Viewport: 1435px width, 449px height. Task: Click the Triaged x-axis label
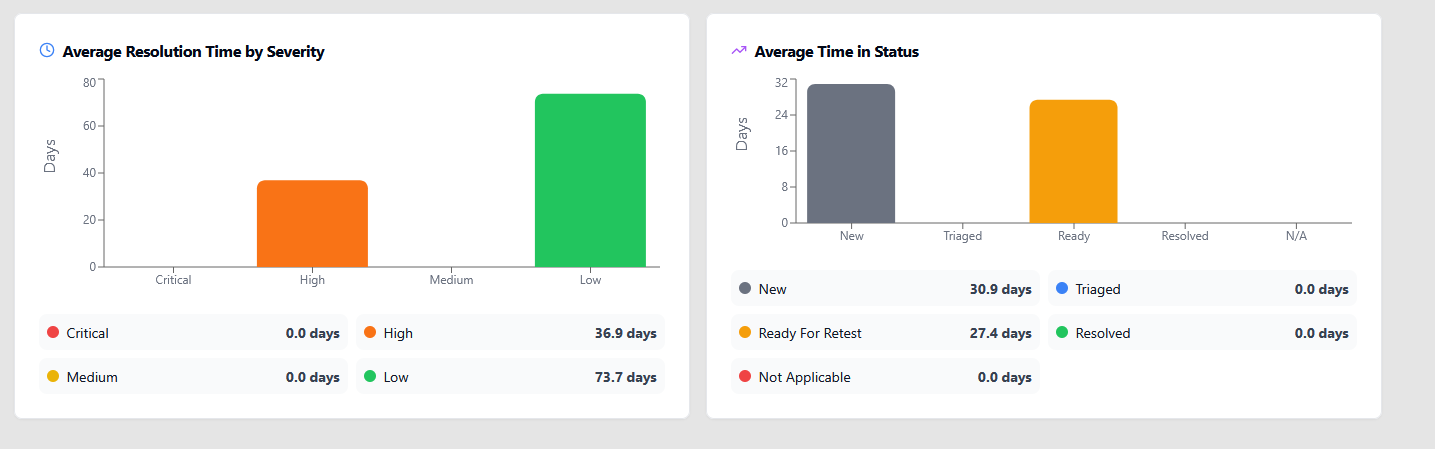pos(962,236)
